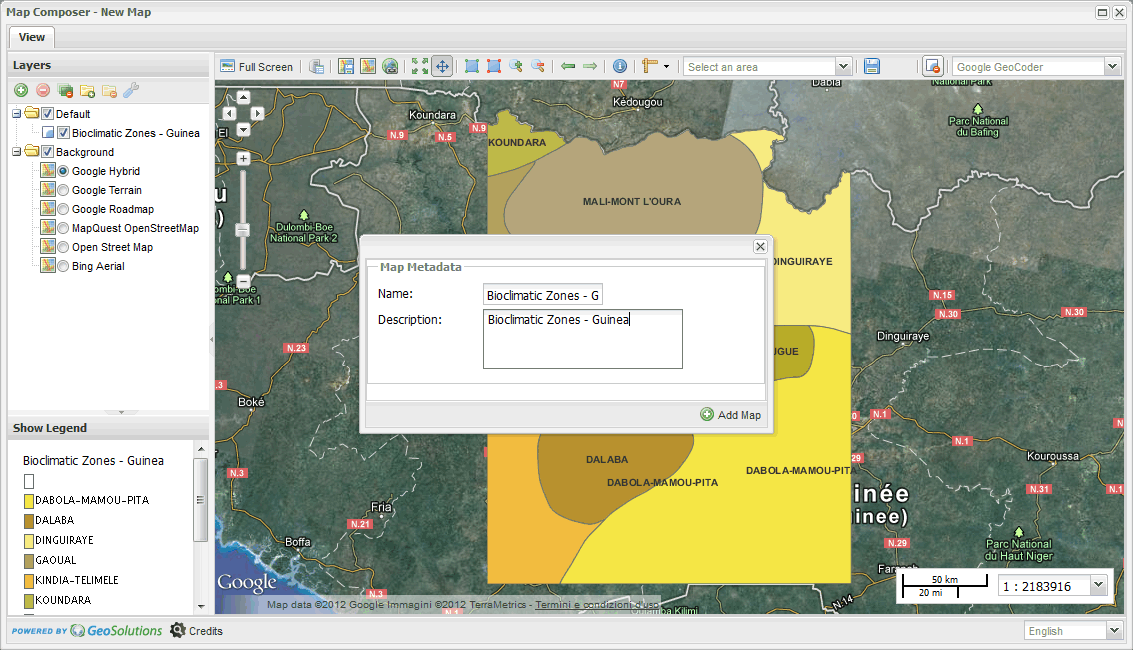This screenshot has height=650, width=1133.
Task: Select the Google Terrain background
Action: pos(63,190)
